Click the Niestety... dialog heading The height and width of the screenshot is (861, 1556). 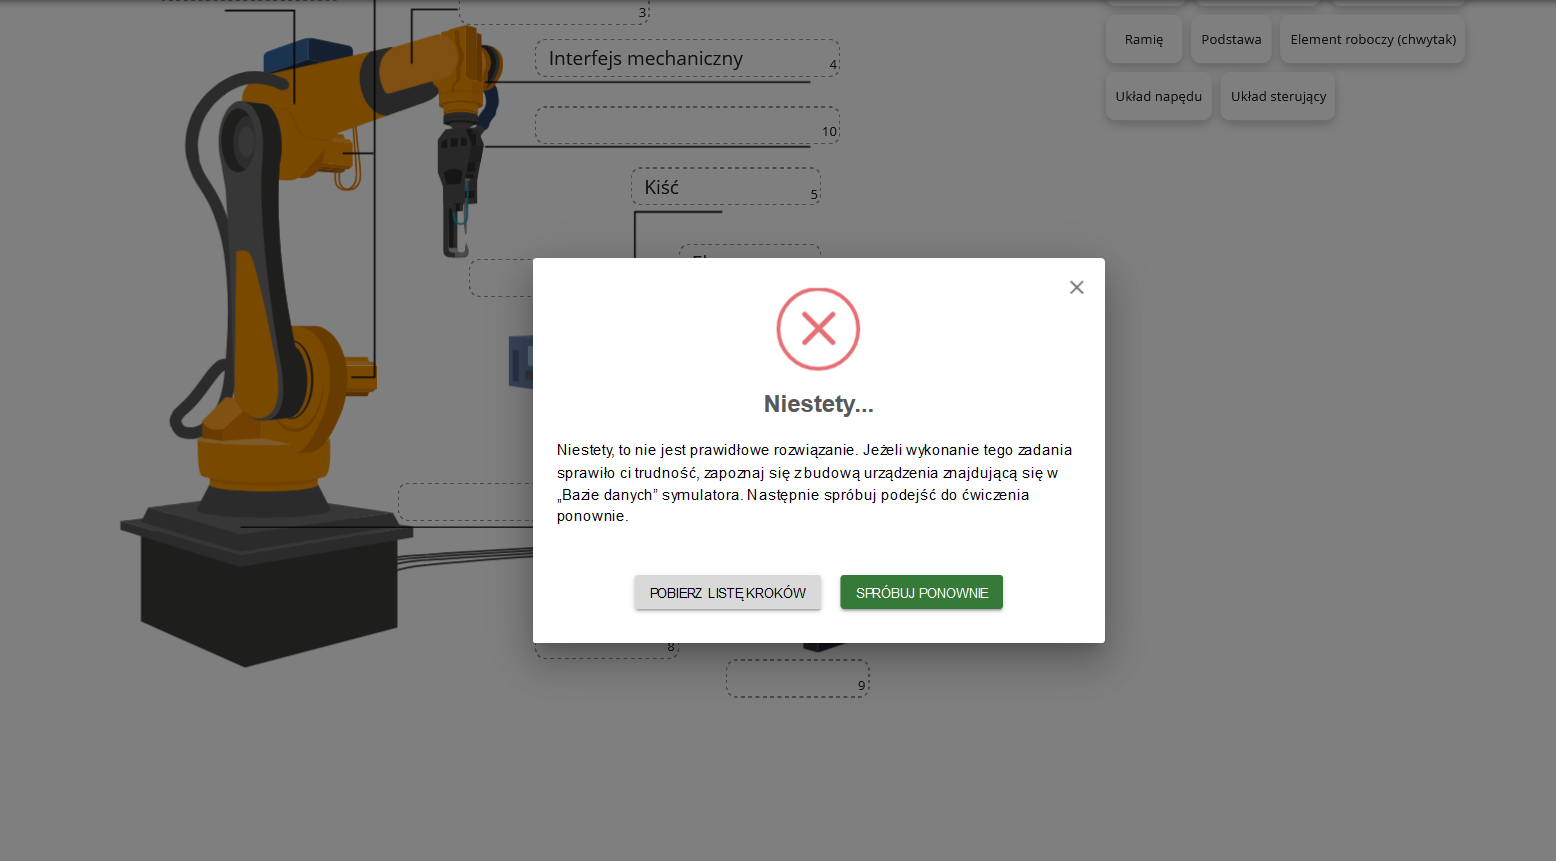[818, 404]
